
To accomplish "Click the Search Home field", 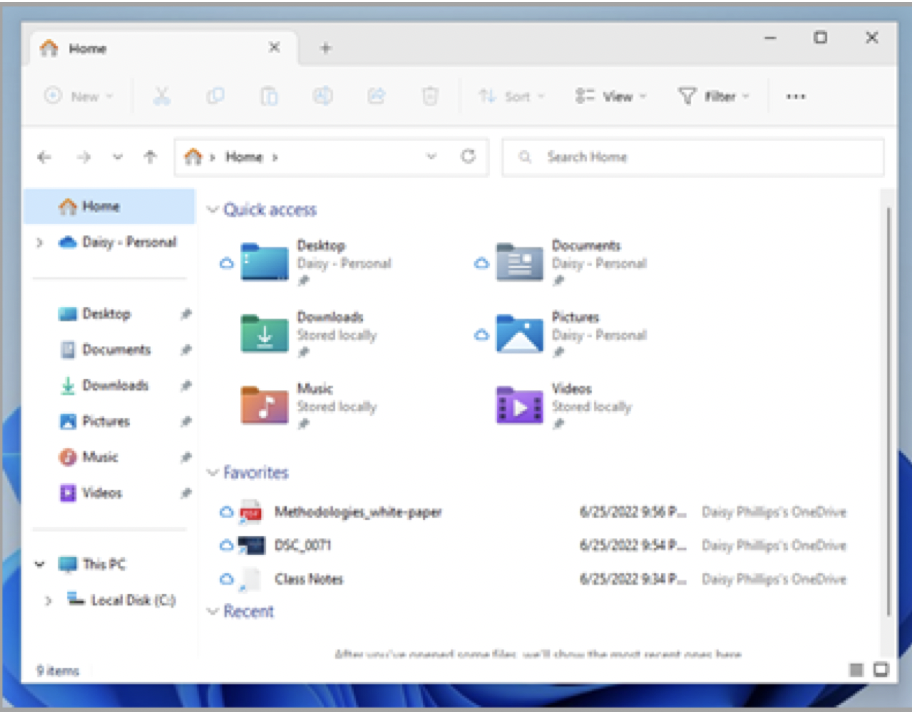I will click(x=693, y=156).
